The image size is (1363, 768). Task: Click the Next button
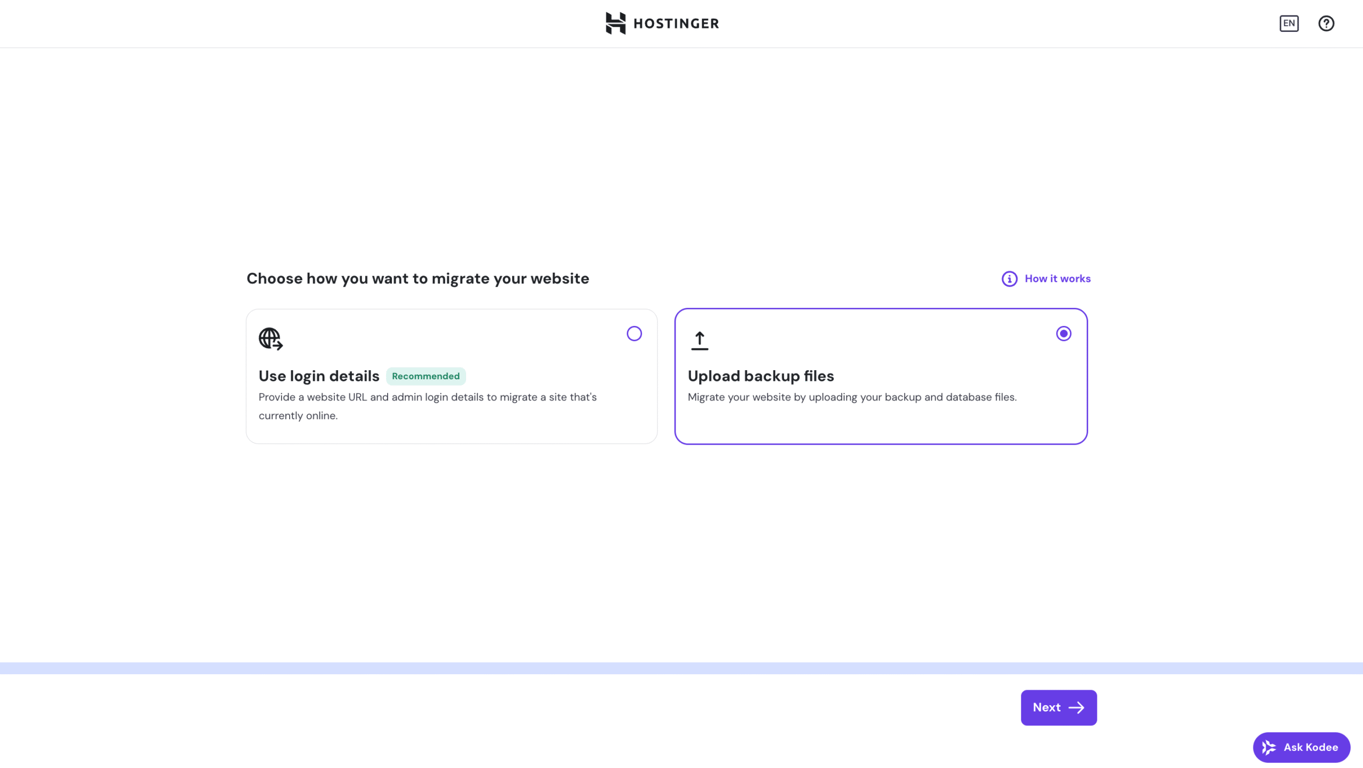(x=1058, y=707)
